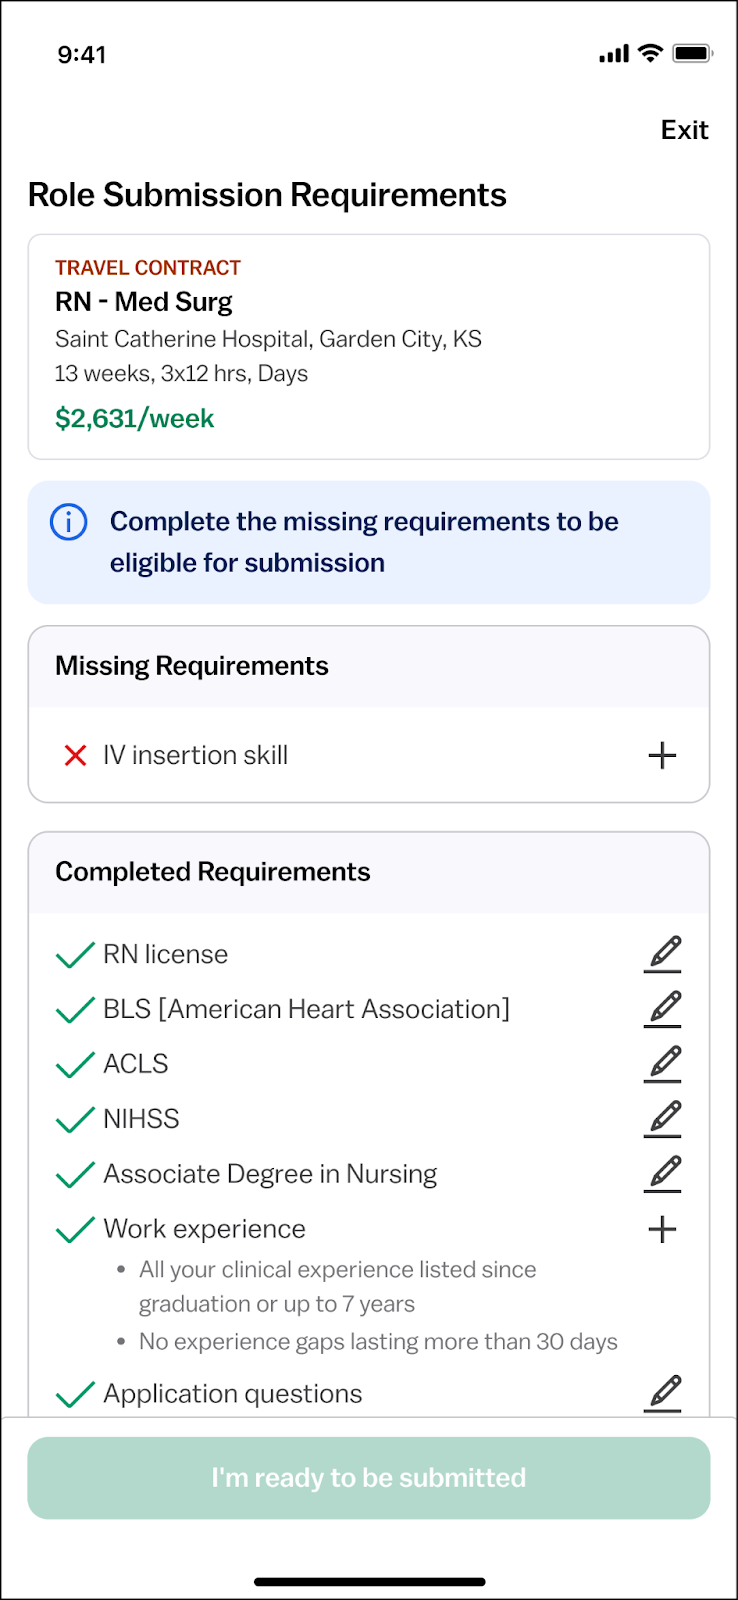The width and height of the screenshot is (738, 1600).
Task: Edit the ACLS certification entry
Action: [663, 1064]
